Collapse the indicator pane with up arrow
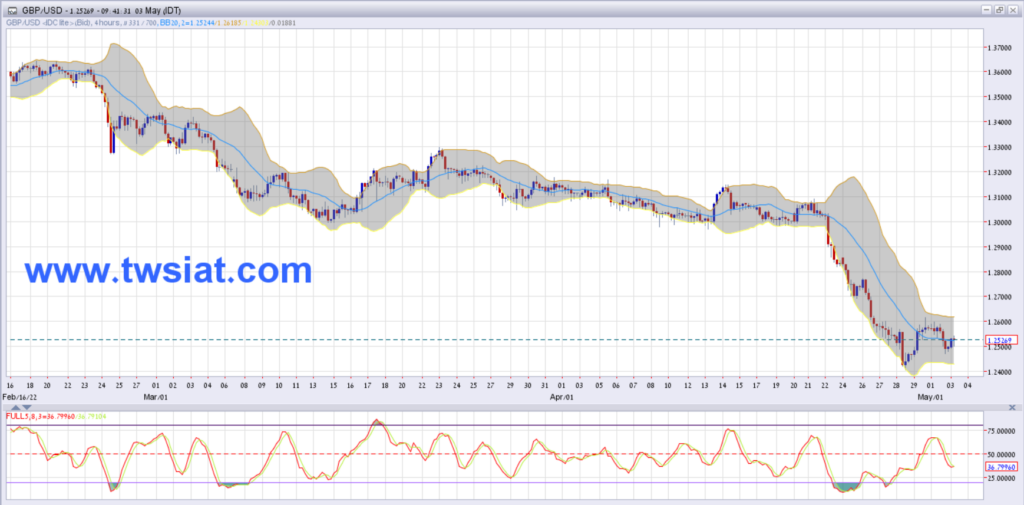 (x=17, y=408)
